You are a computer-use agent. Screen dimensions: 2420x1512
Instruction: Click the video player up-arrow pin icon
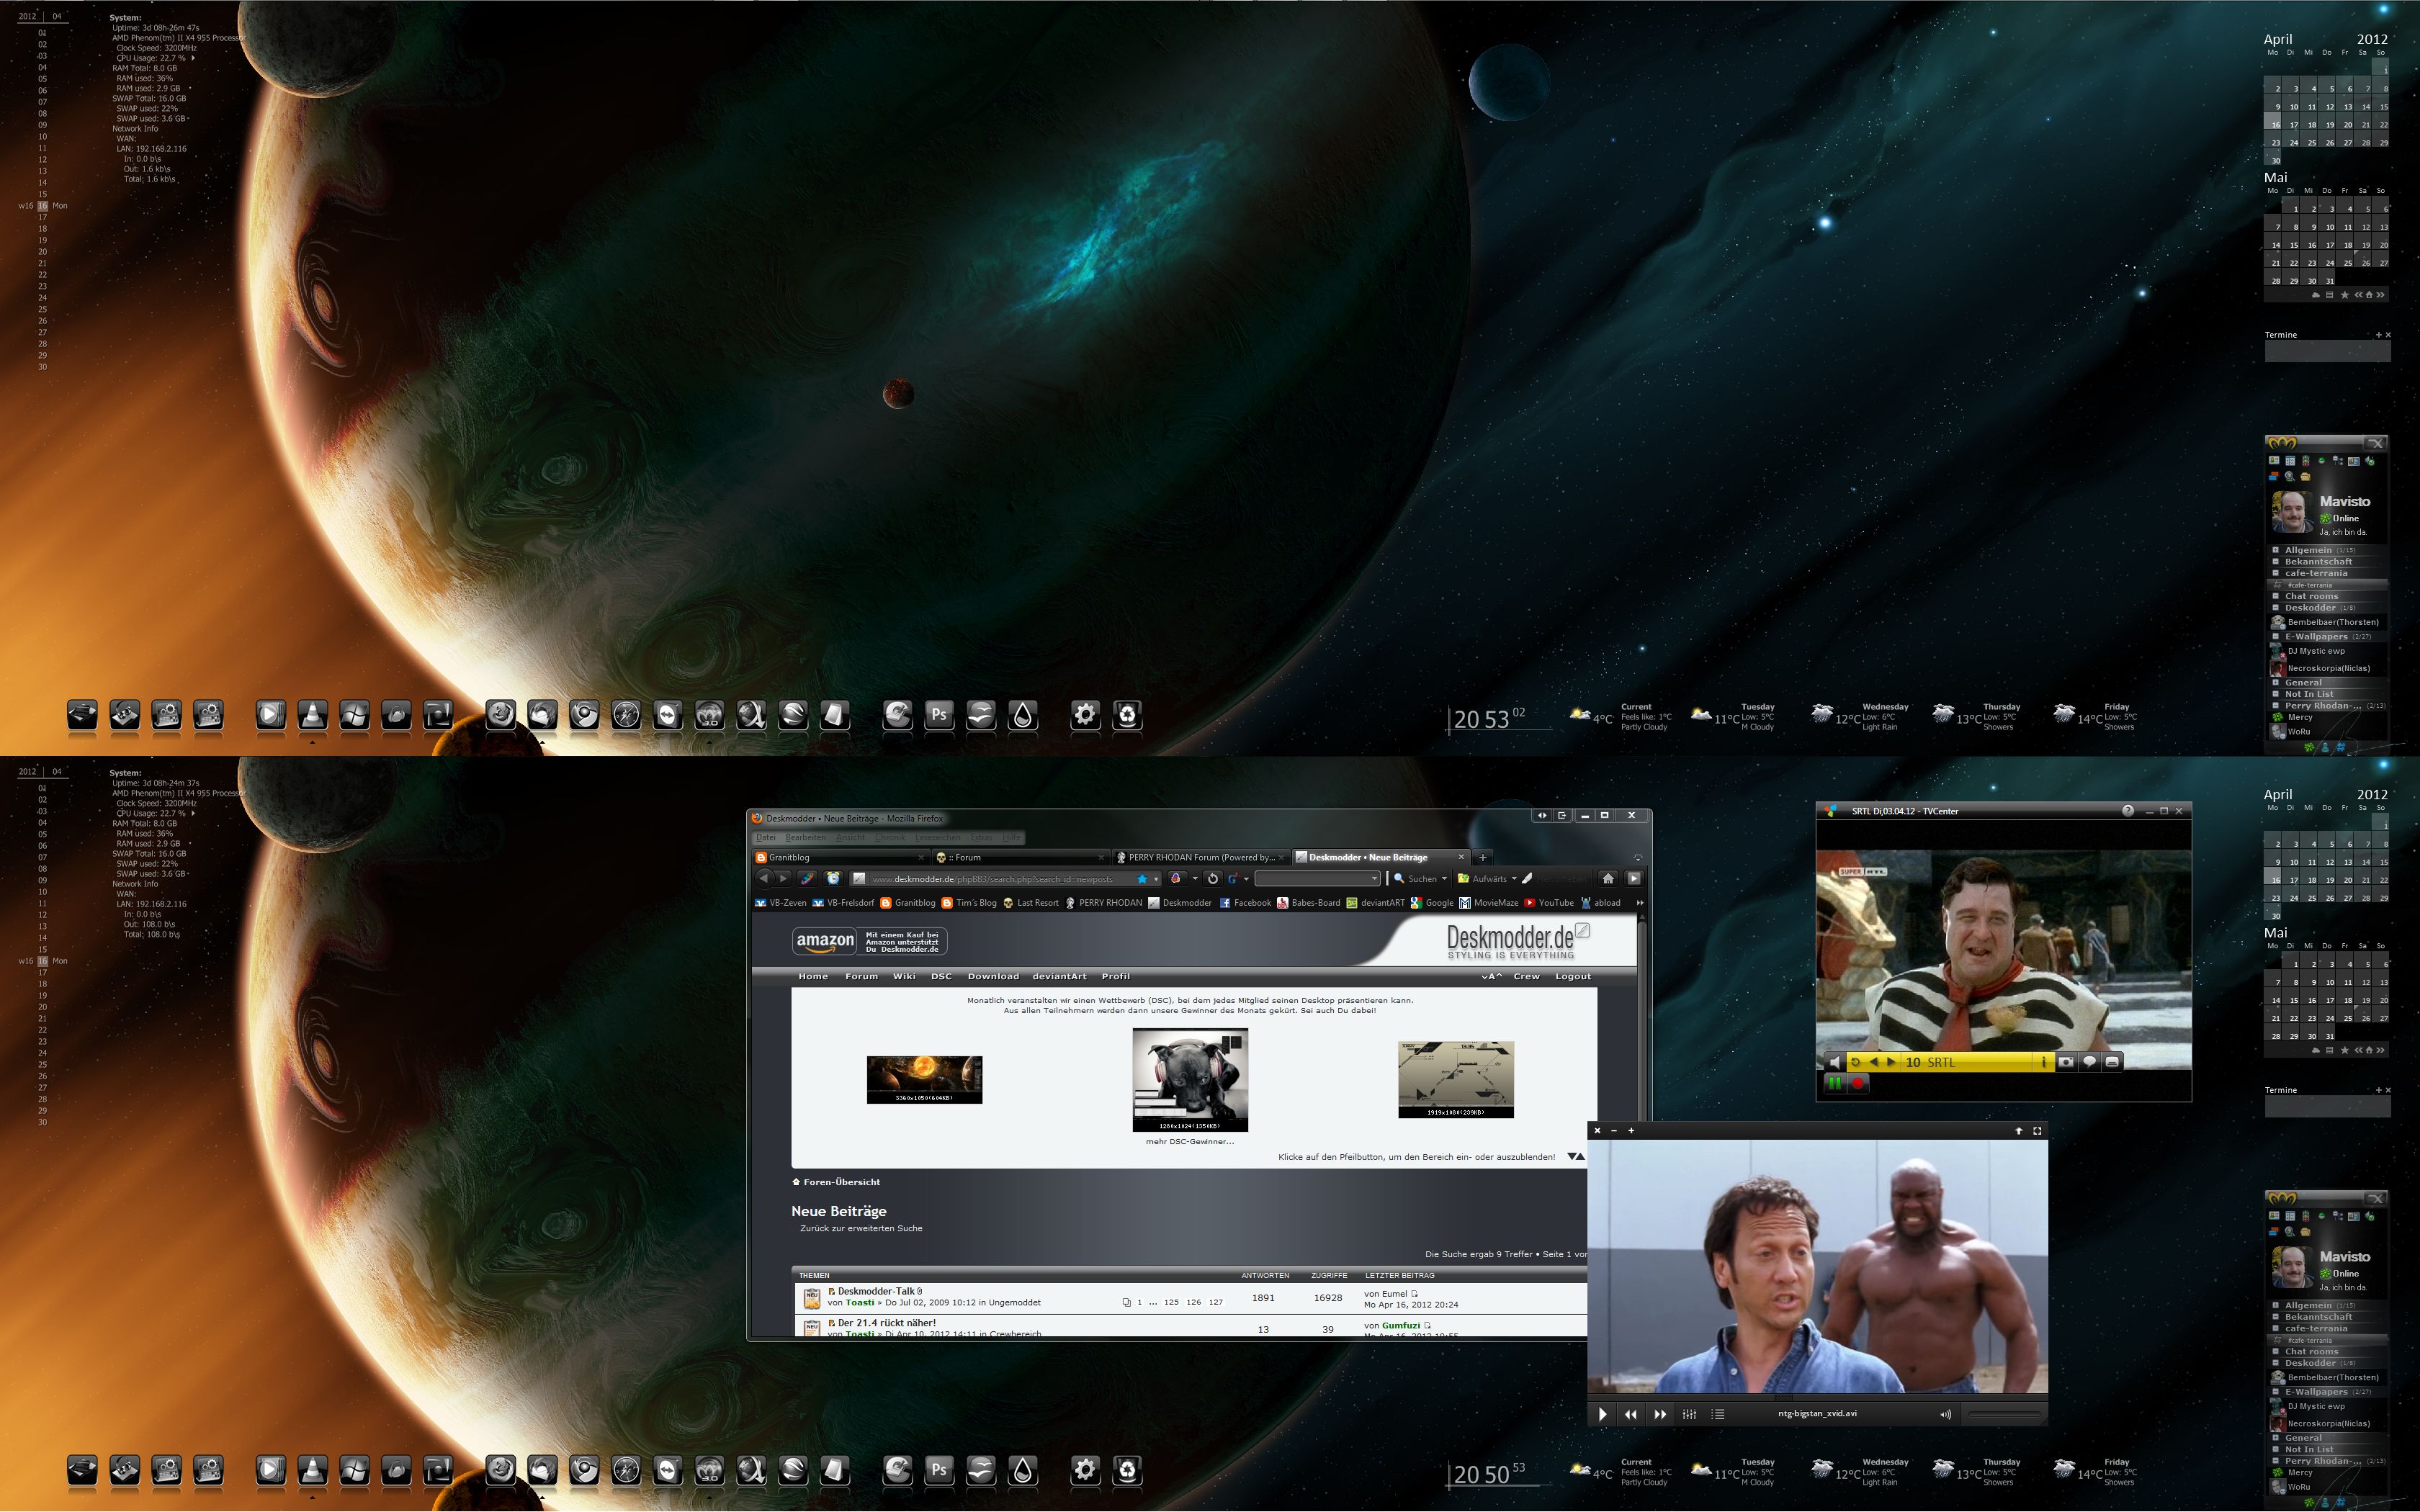point(2018,1131)
